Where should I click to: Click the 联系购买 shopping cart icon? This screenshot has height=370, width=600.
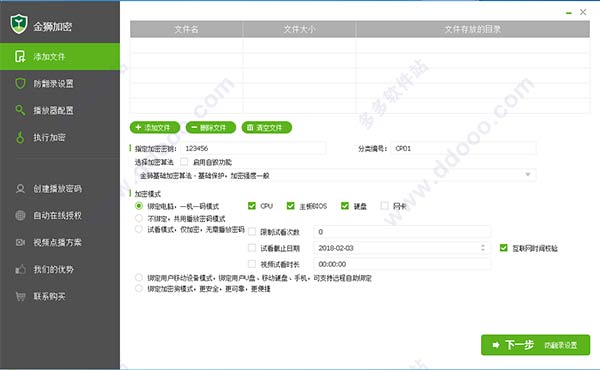coord(20,296)
